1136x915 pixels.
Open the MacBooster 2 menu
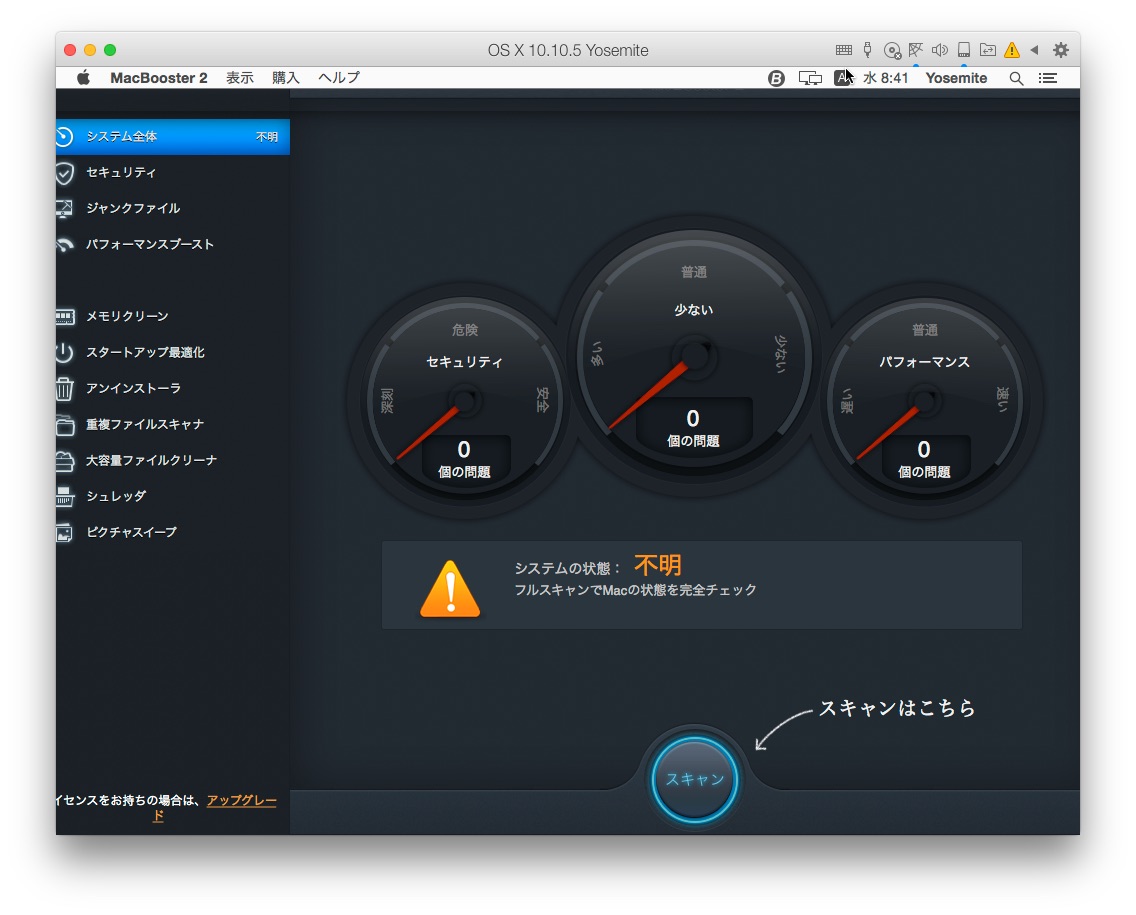point(159,78)
